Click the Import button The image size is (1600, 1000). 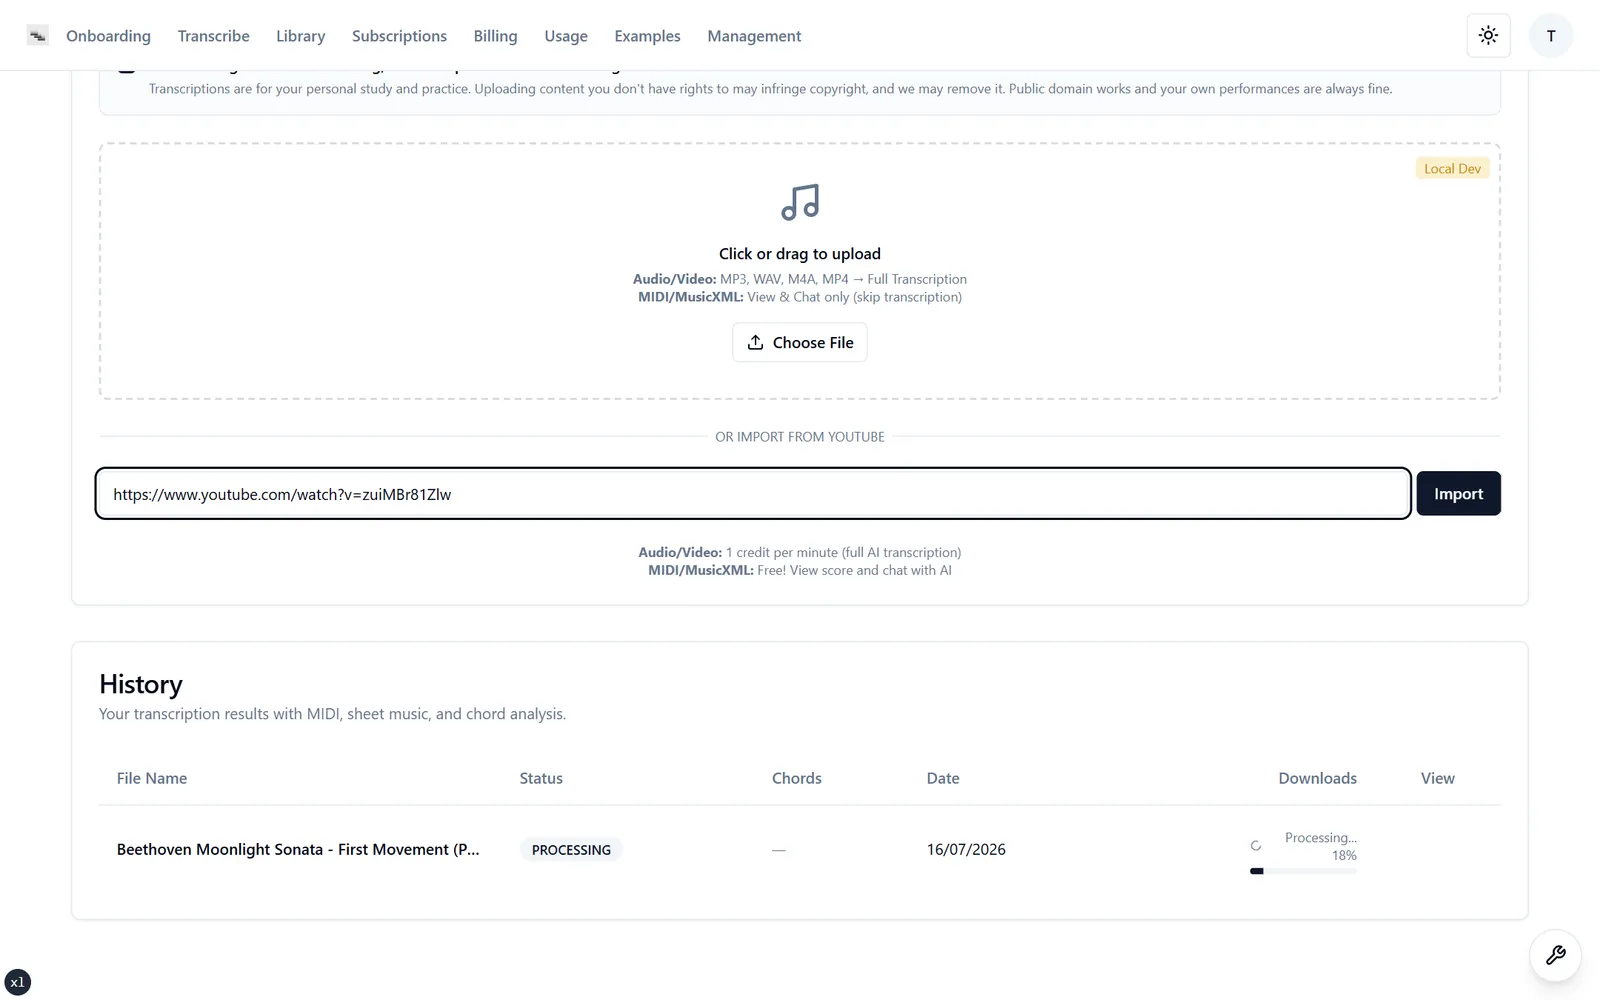coord(1458,493)
